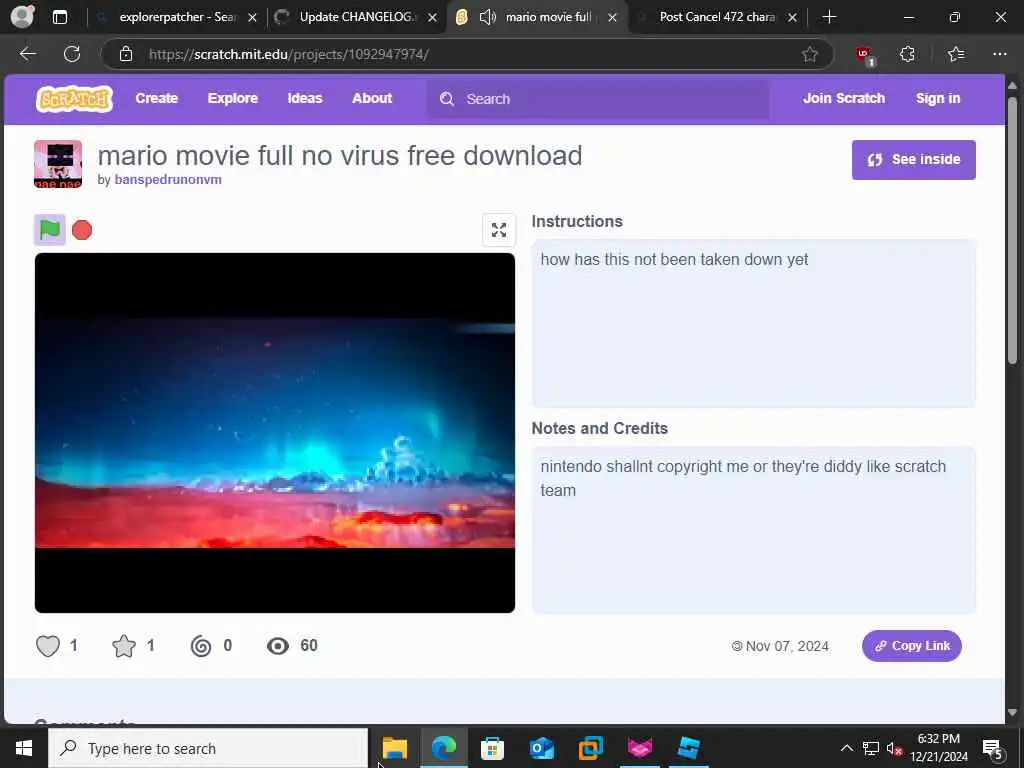Screen dimensions: 1024x768
Task: Click author avatar thumbnail
Action: coord(58,164)
